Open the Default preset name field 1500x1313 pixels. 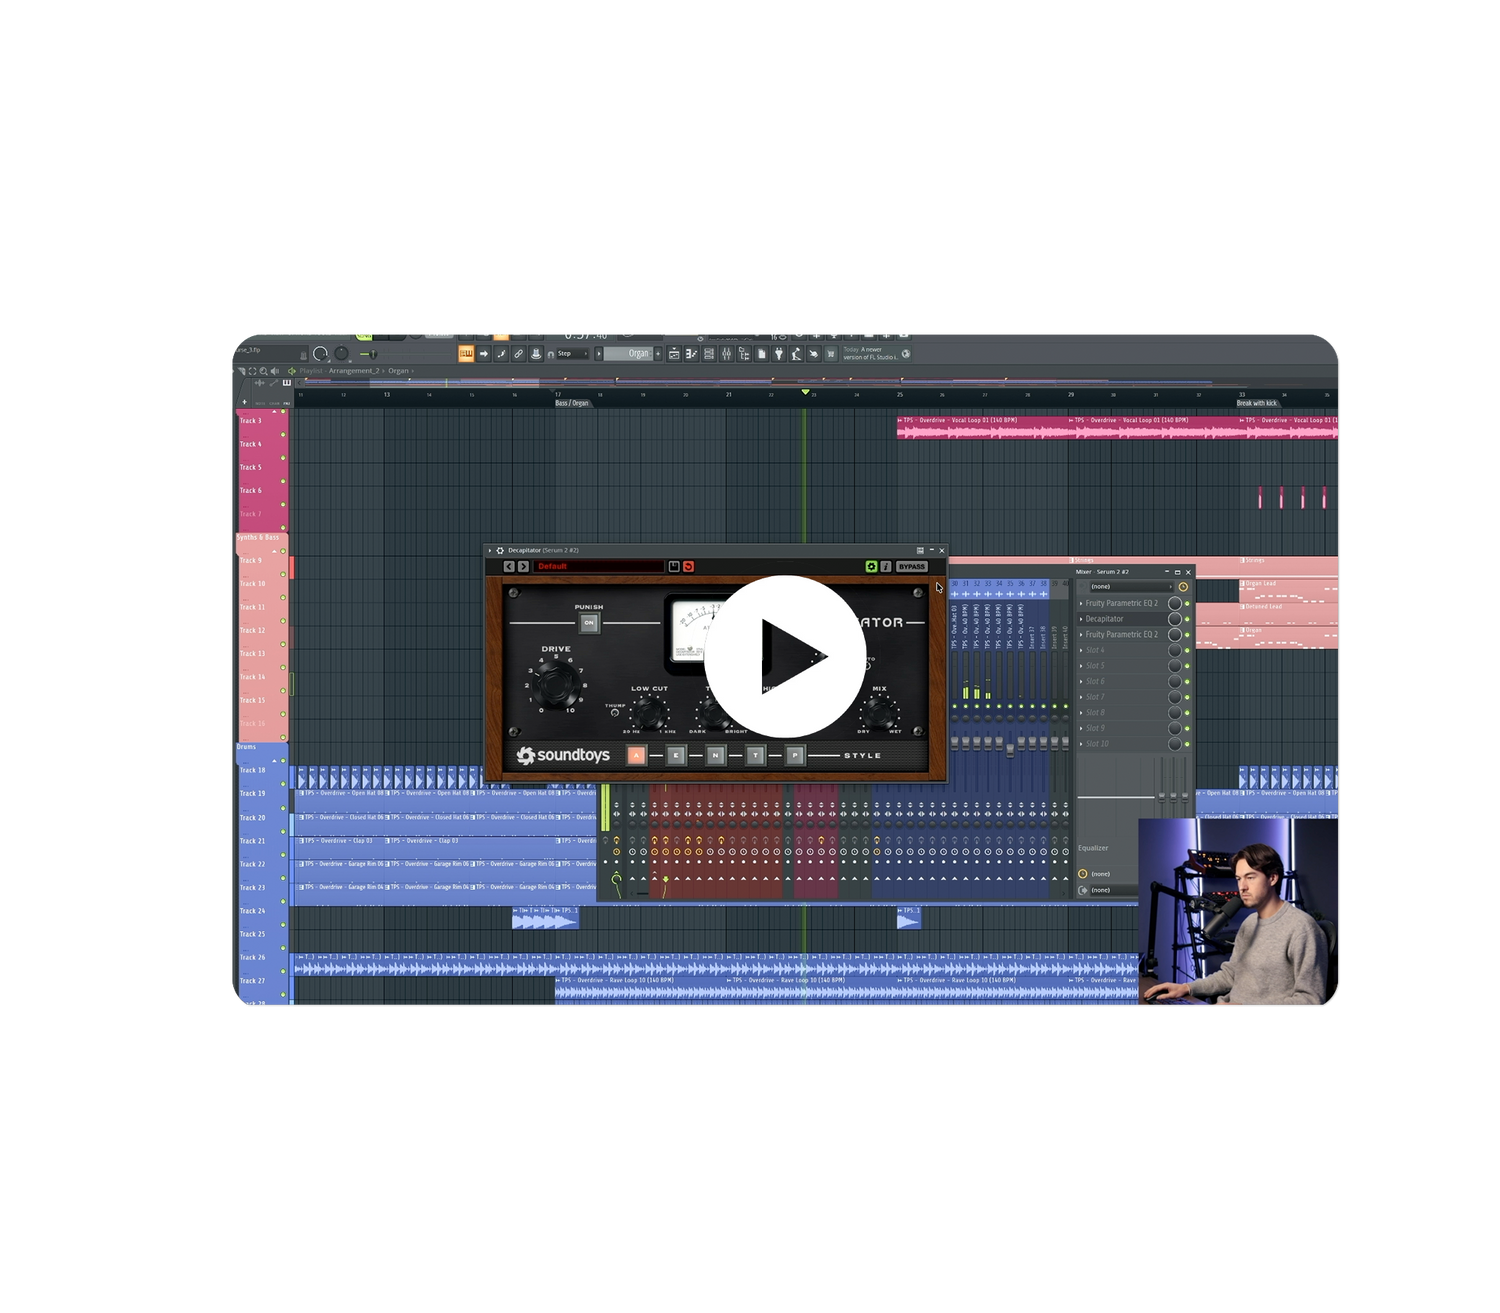point(598,567)
